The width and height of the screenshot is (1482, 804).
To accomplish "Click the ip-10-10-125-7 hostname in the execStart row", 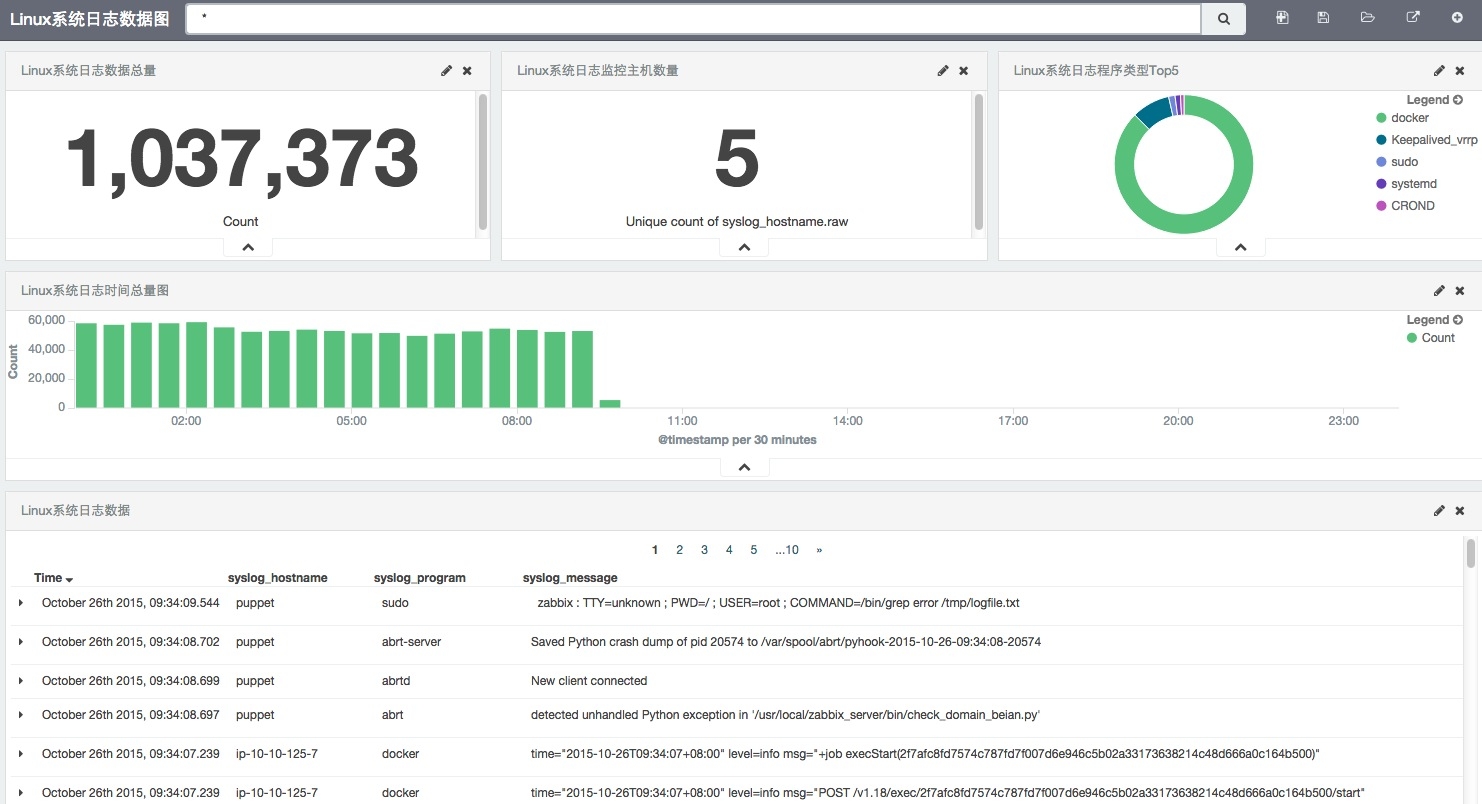I will coord(277,754).
